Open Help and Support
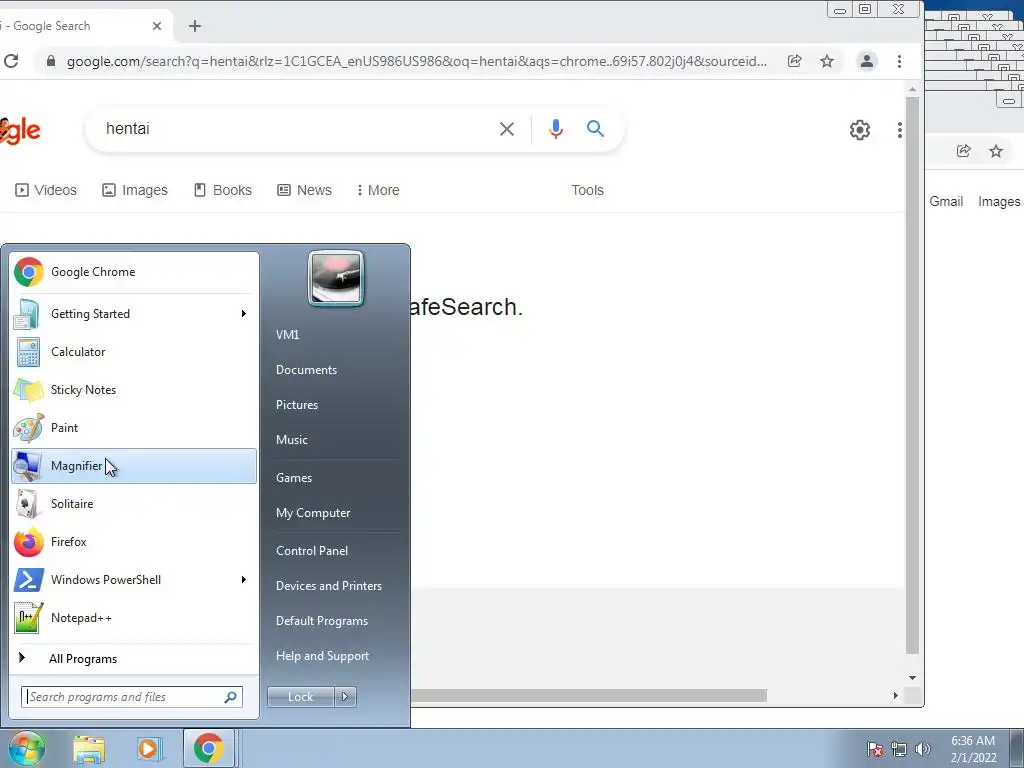Image resolution: width=1024 pixels, height=768 pixels. pos(322,656)
